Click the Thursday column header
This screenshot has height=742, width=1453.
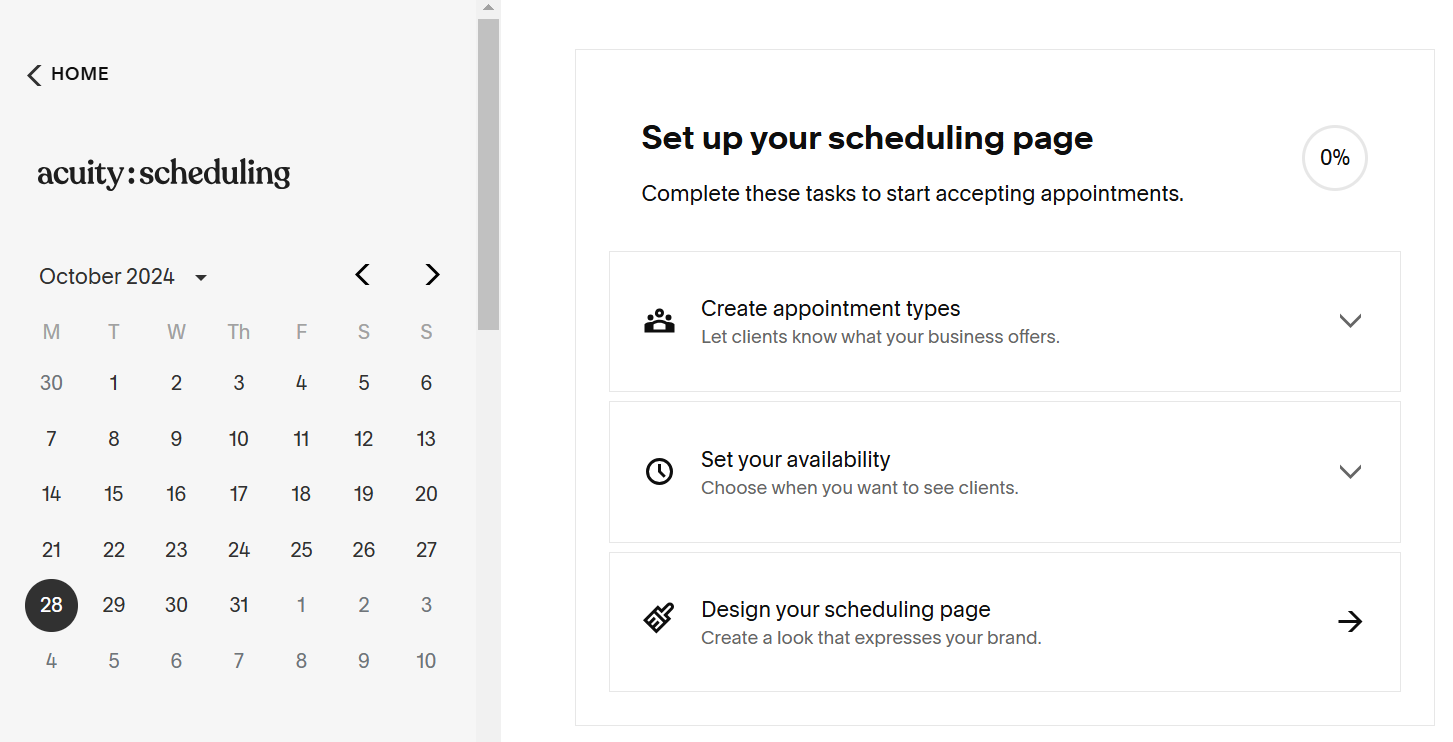click(238, 331)
